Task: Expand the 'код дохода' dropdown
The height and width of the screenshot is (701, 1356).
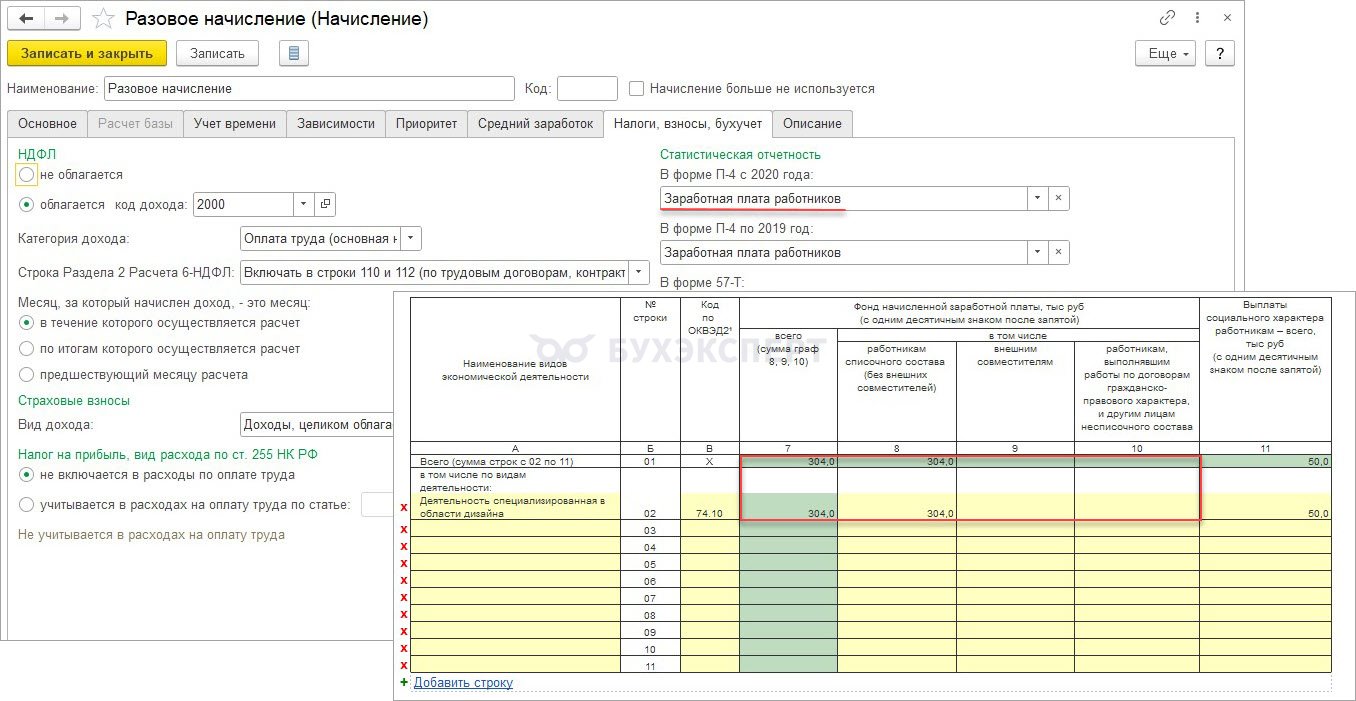Action: tap(304, 204)
